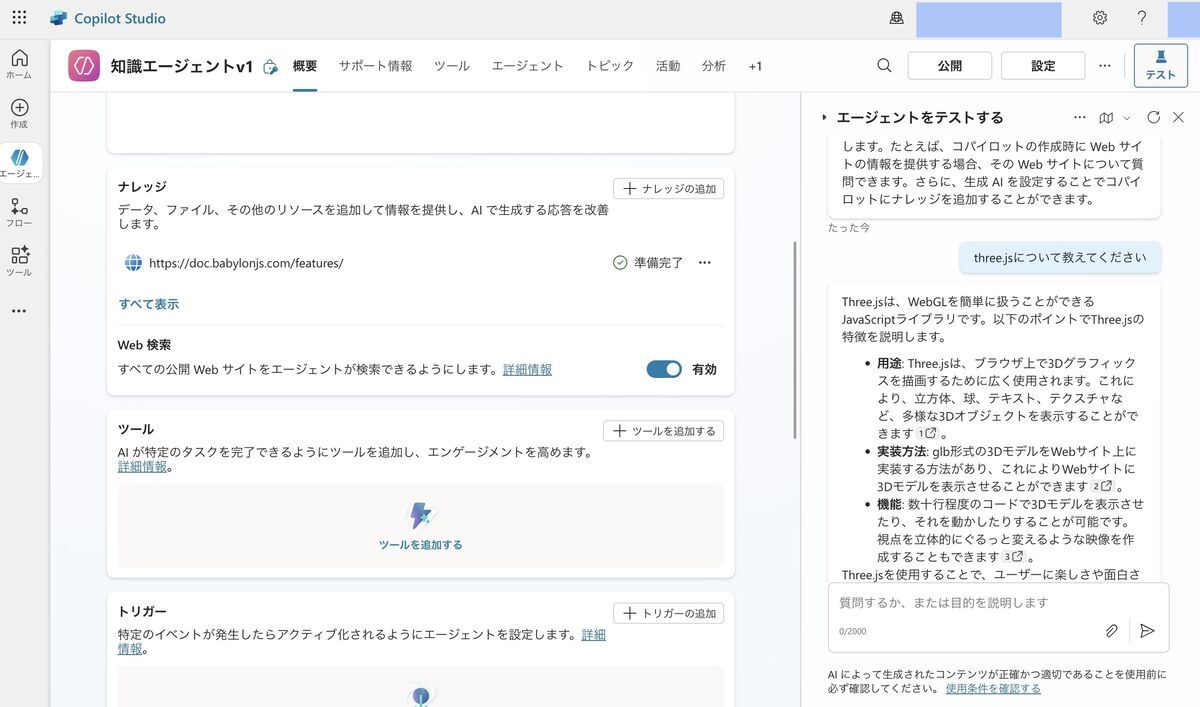Click the globe icon of babylonjs URL
Viewport: 1200px width, 707px height.
point(133,263)
